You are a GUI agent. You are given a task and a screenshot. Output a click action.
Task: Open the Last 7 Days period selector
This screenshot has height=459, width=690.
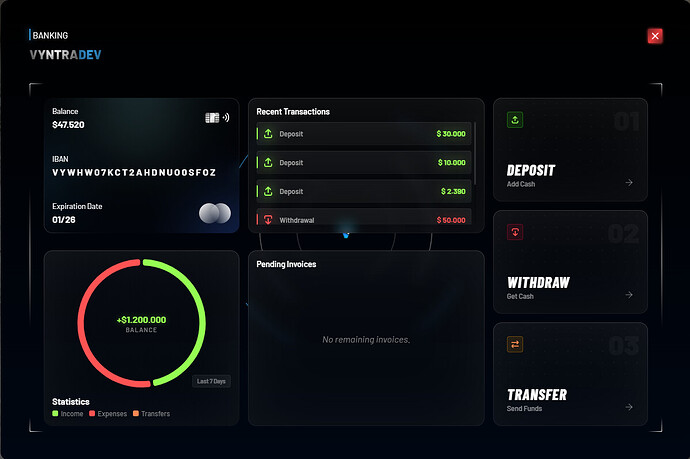(211, 381)
